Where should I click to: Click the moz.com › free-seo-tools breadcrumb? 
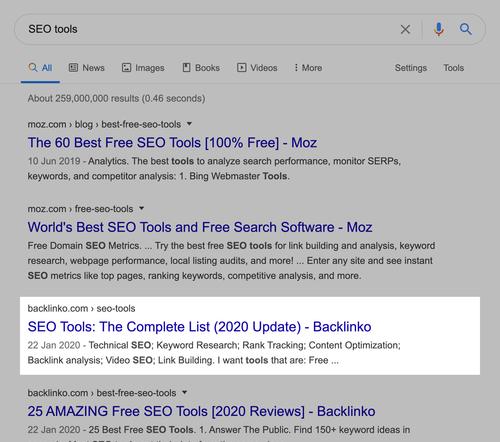coord(80,209)
